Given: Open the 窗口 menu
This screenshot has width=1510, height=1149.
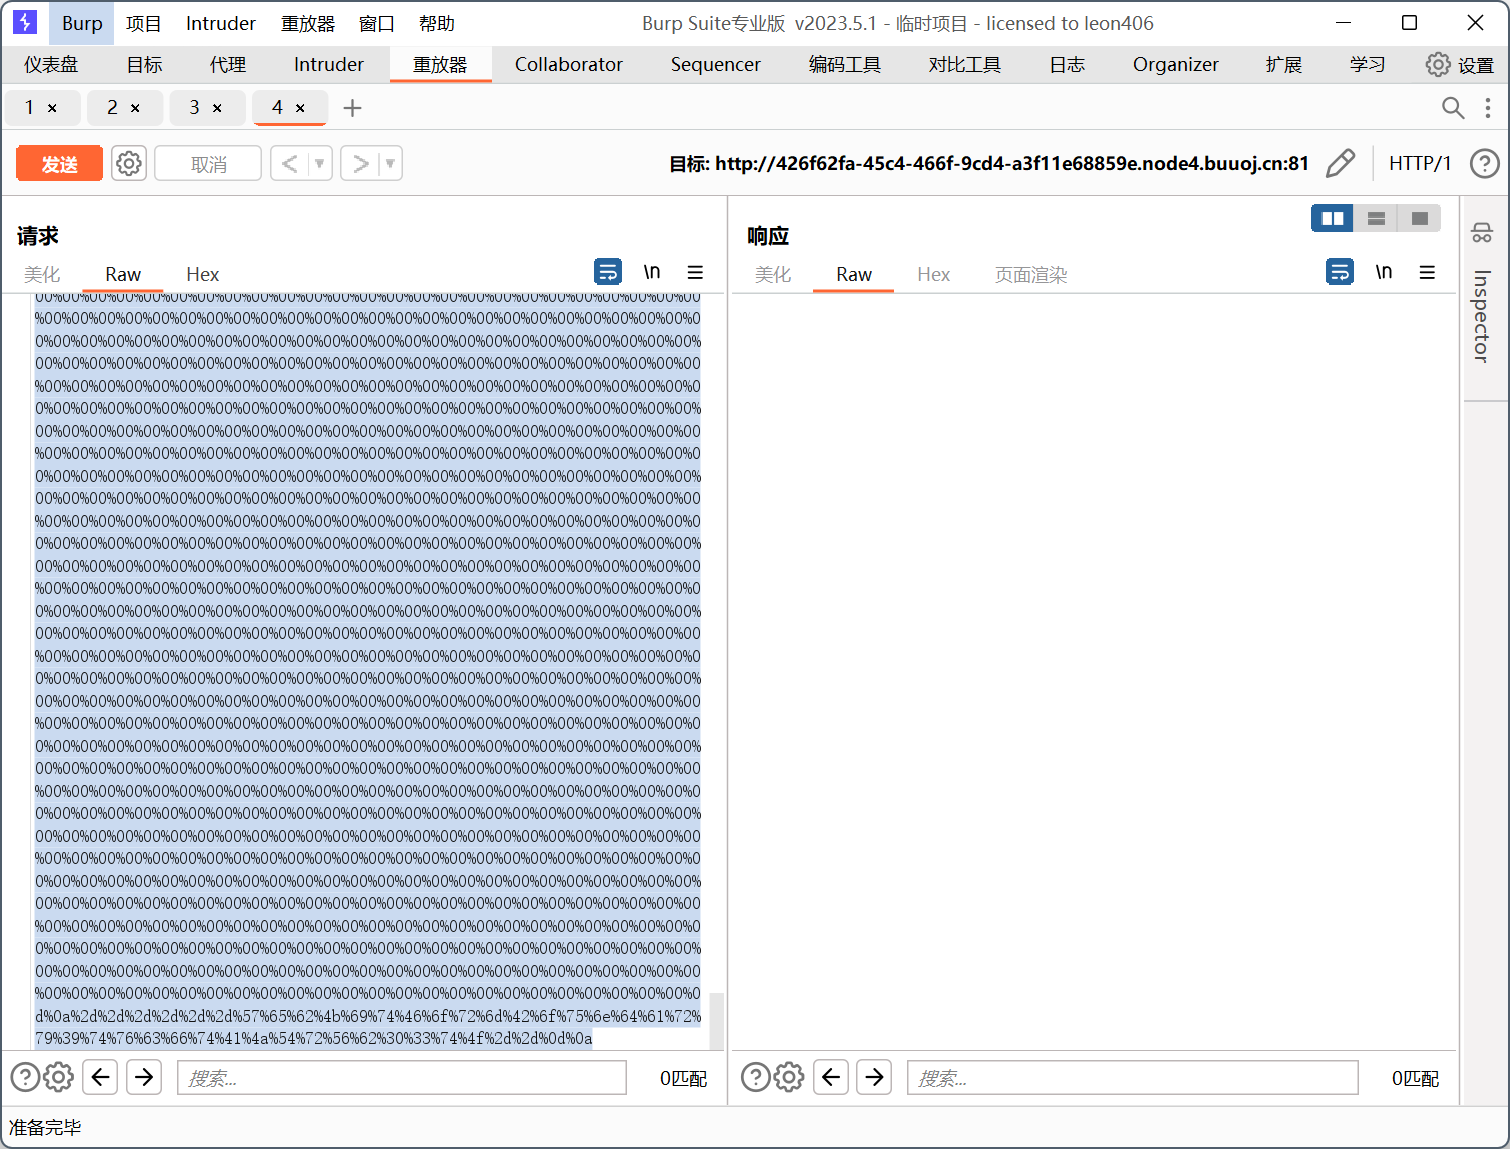Looking at the screenshot, I should (x=377, y=23).
